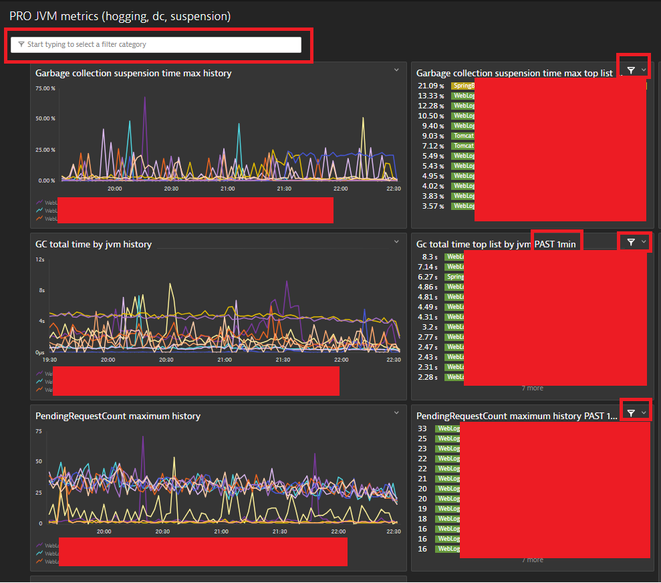Open PendingRequestCount maximum history tile chevron
The height and width of the screenshot is (583, 661).
pyautogui.click(x=397, y=413)
